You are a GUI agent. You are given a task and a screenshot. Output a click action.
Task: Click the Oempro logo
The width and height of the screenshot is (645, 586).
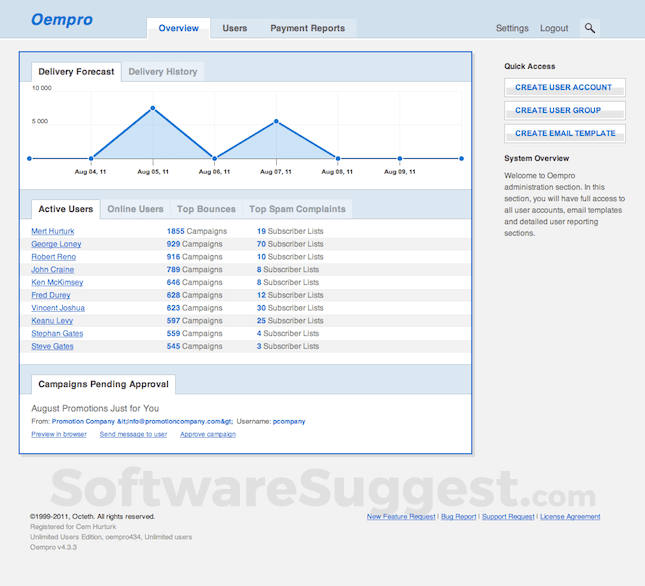63,20
